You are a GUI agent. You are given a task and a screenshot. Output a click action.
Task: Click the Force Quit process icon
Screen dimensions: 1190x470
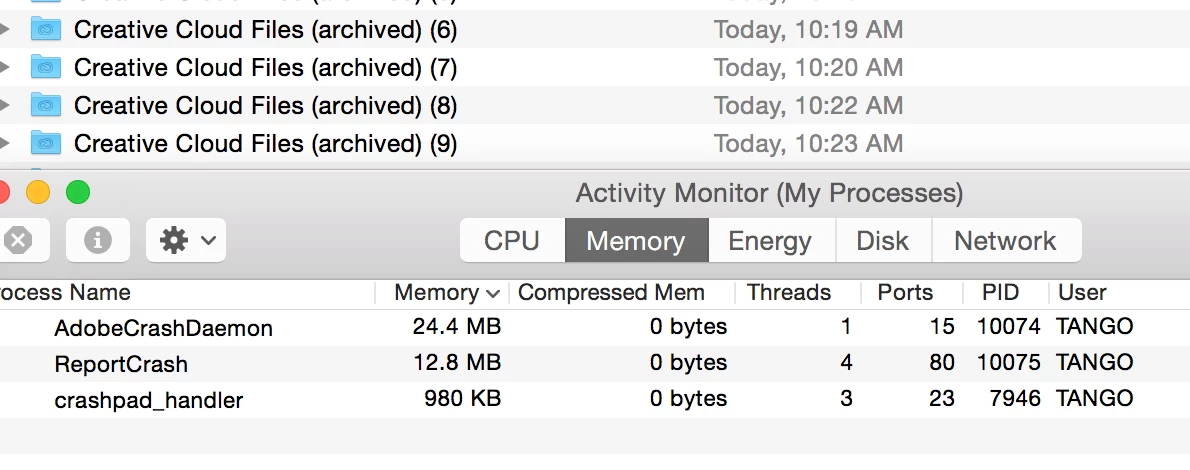(17, 240)
